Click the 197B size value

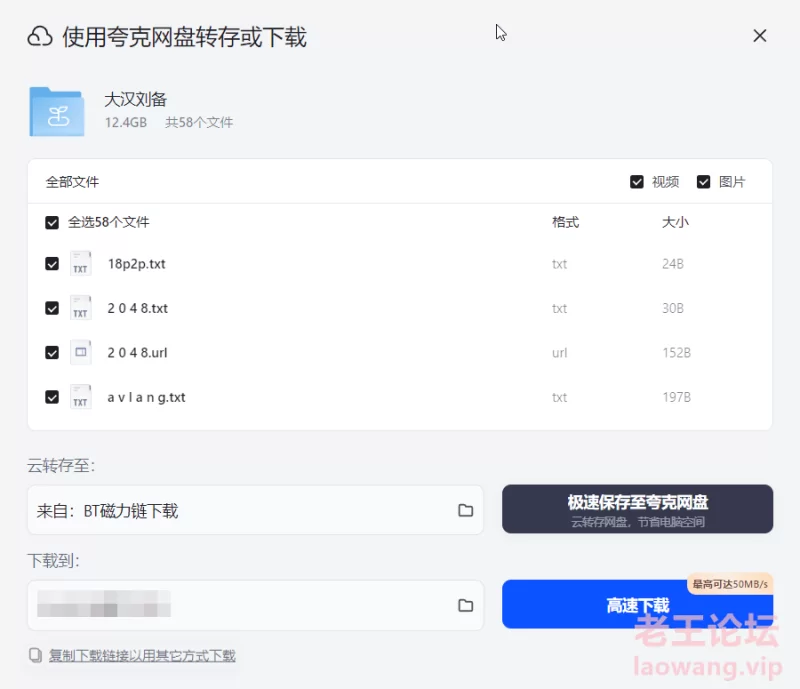pyautogui.click(x=676, y=397)
